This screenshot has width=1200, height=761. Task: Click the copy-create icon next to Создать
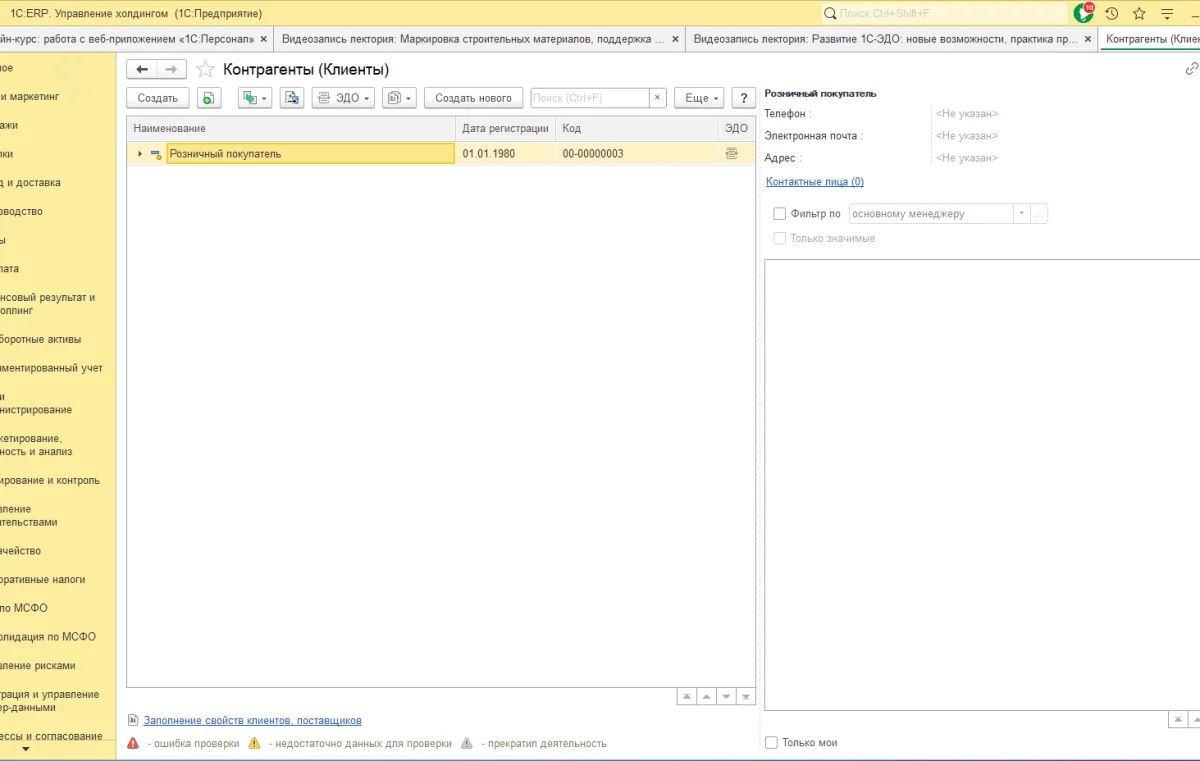tap(208, 98)
